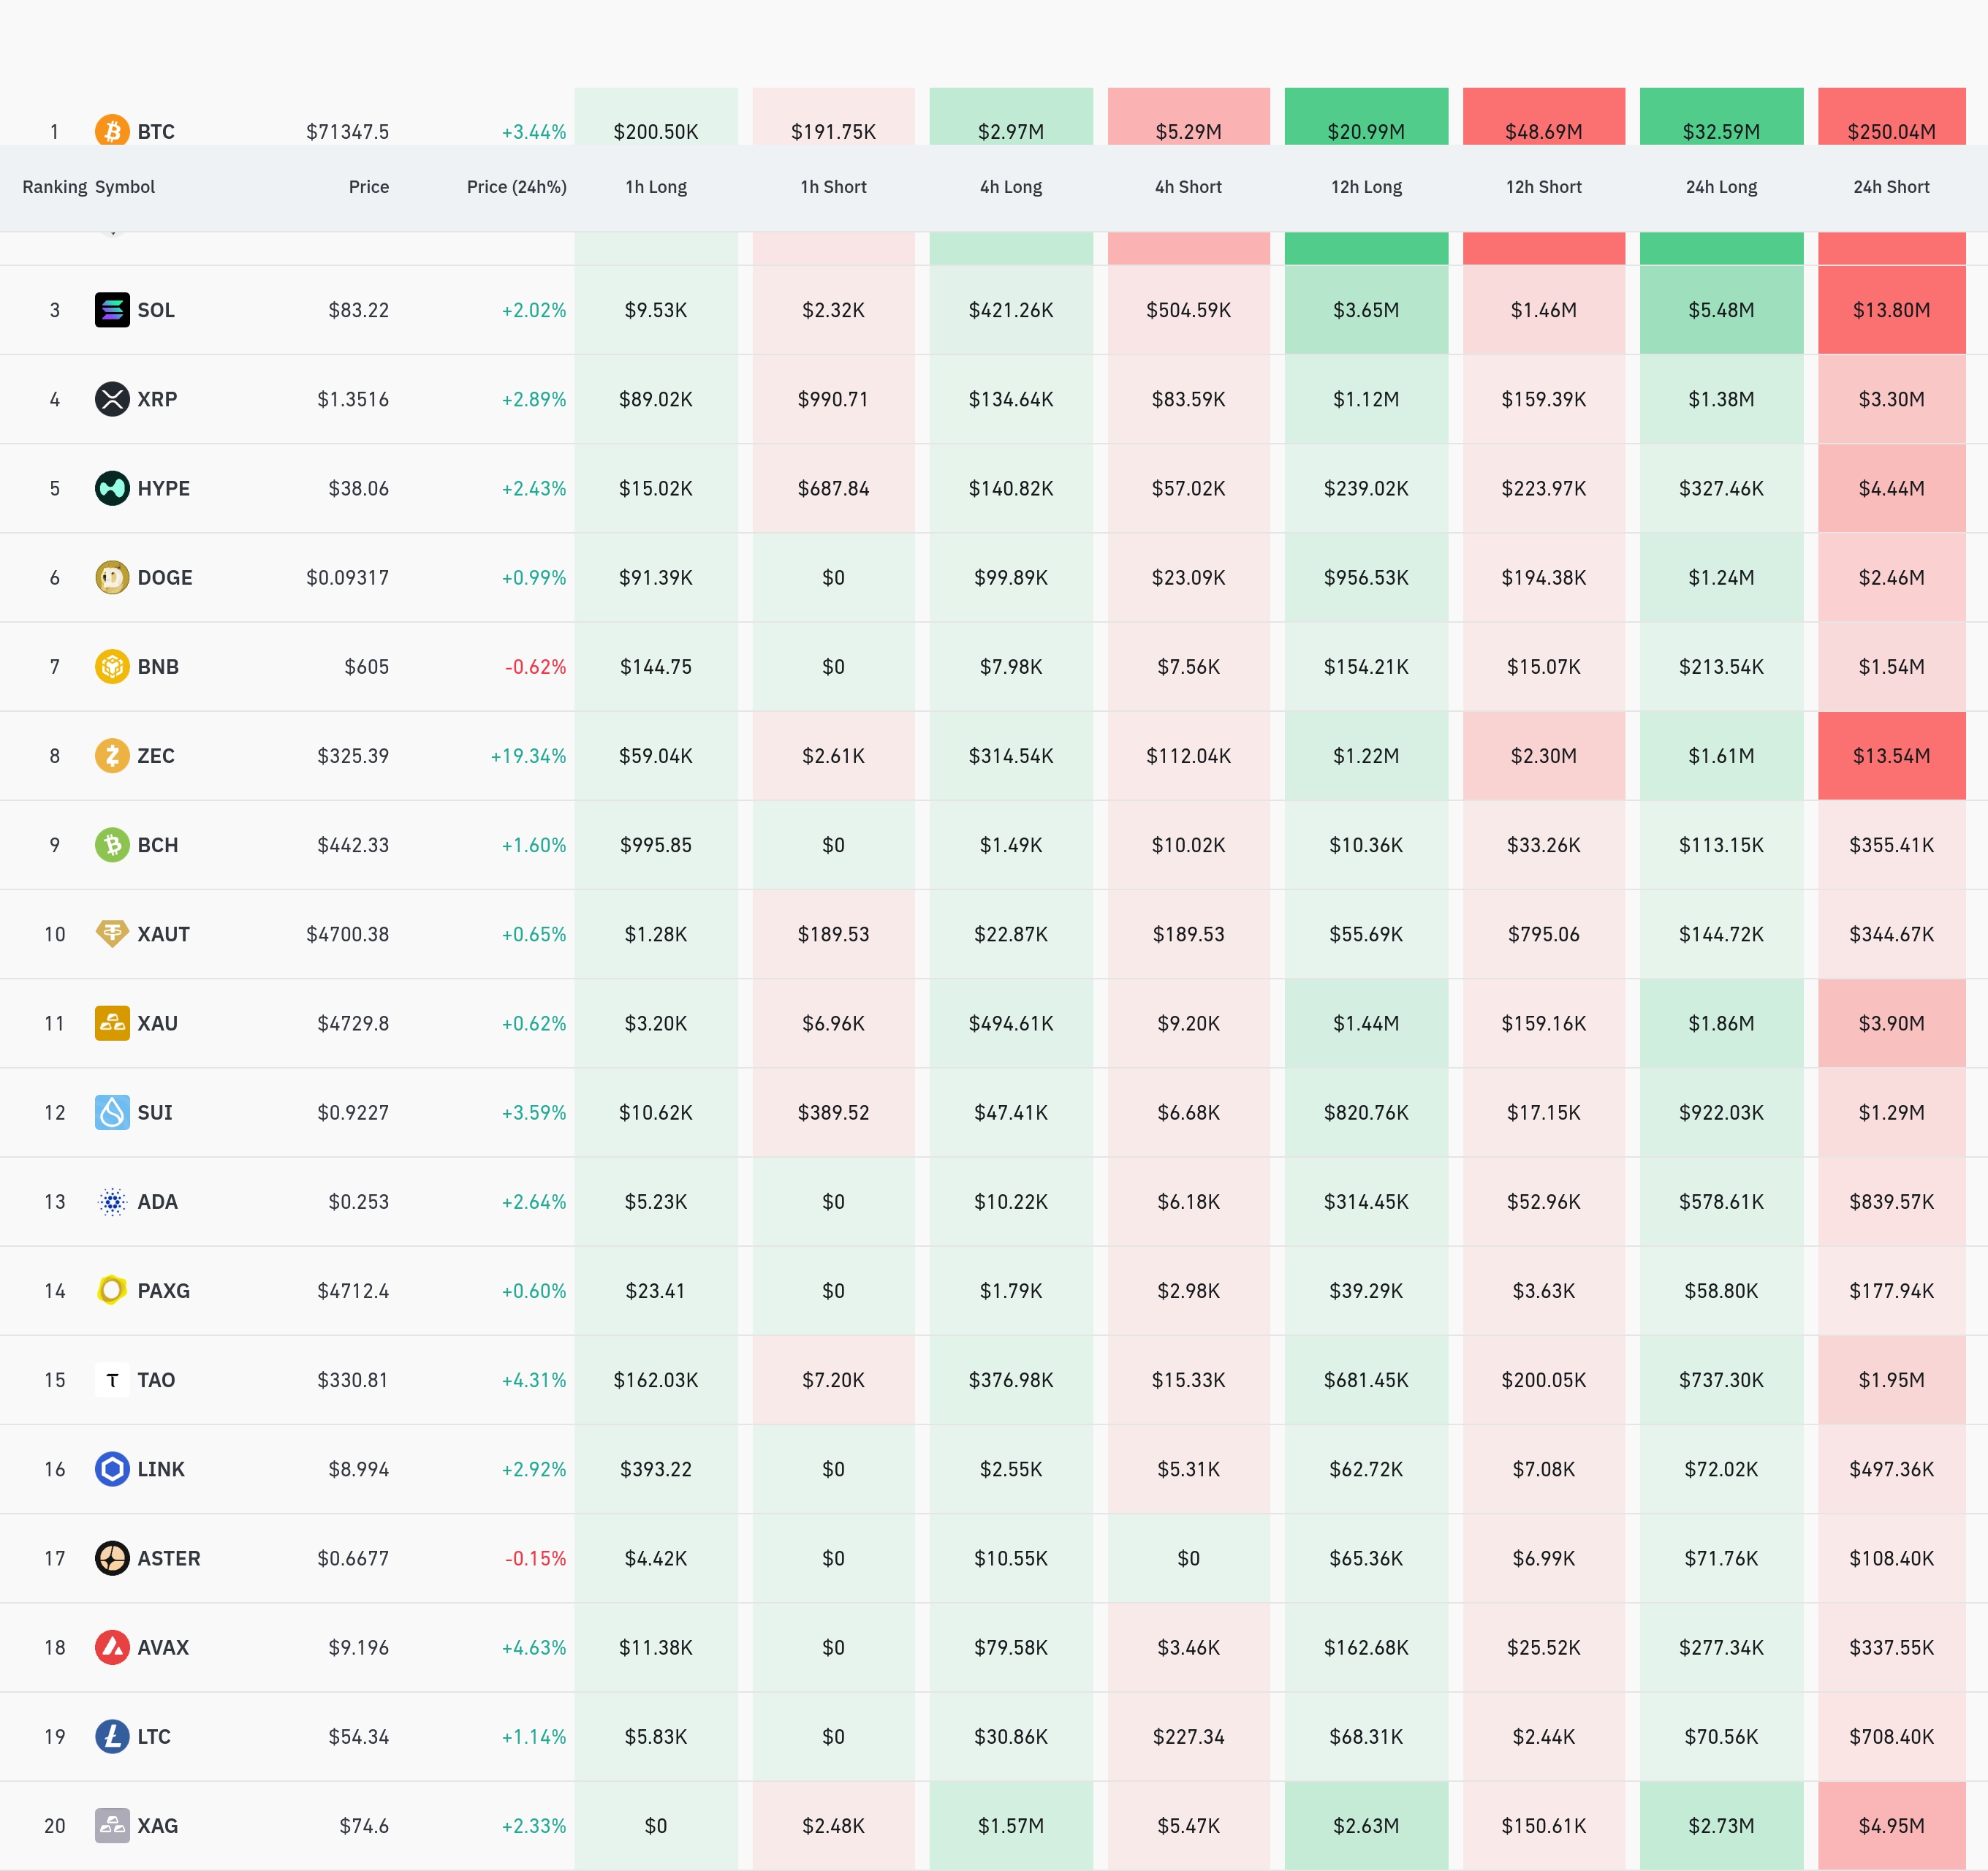Sort by the 24h Short column header
The height and width of the screenshot is (1871, 1988).
[x=1890, y=187]
